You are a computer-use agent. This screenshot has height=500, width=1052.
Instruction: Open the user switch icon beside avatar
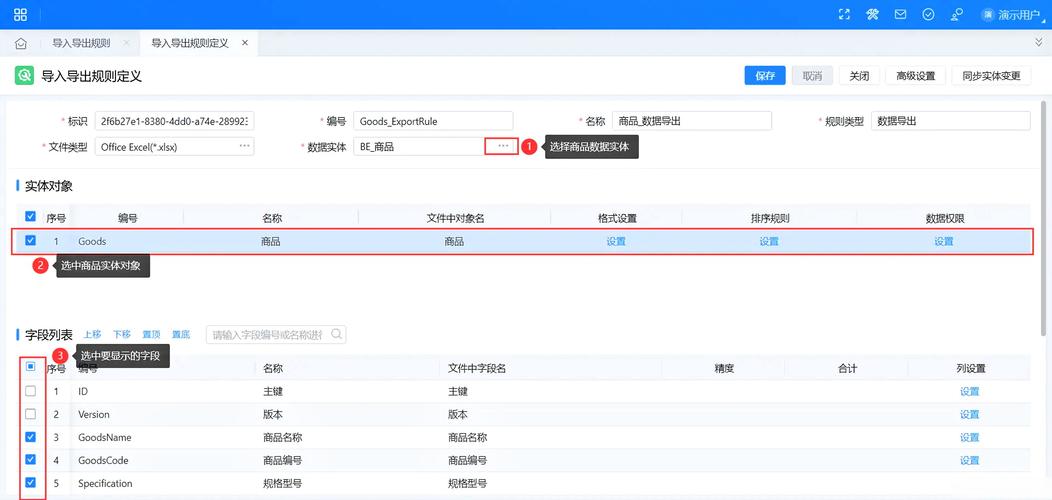click(x=957, y=15)
